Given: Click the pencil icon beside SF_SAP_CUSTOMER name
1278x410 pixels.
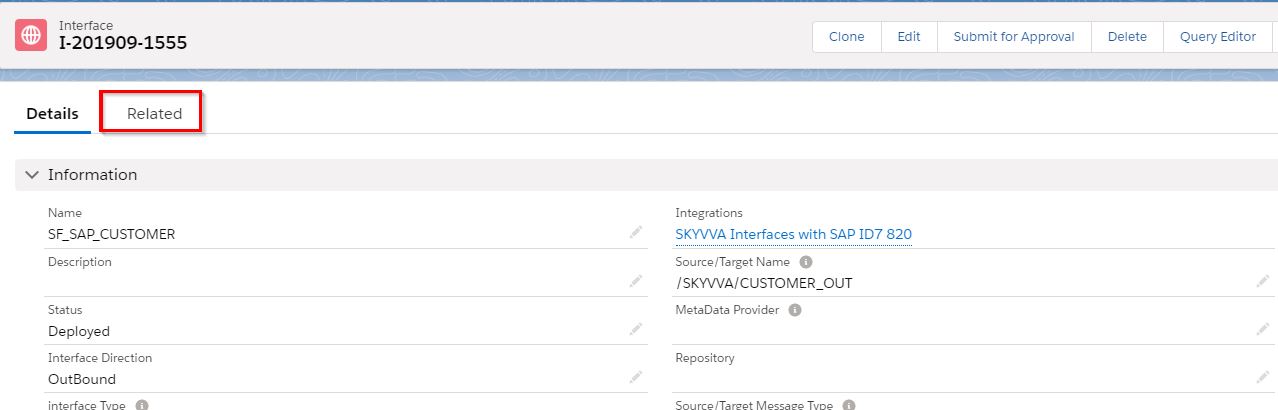Looking at the screenshot, I should (635, 233).
